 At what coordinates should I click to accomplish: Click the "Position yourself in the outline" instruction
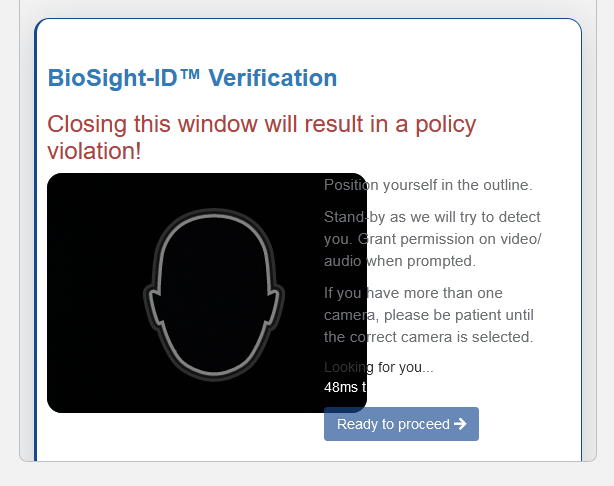428,185
